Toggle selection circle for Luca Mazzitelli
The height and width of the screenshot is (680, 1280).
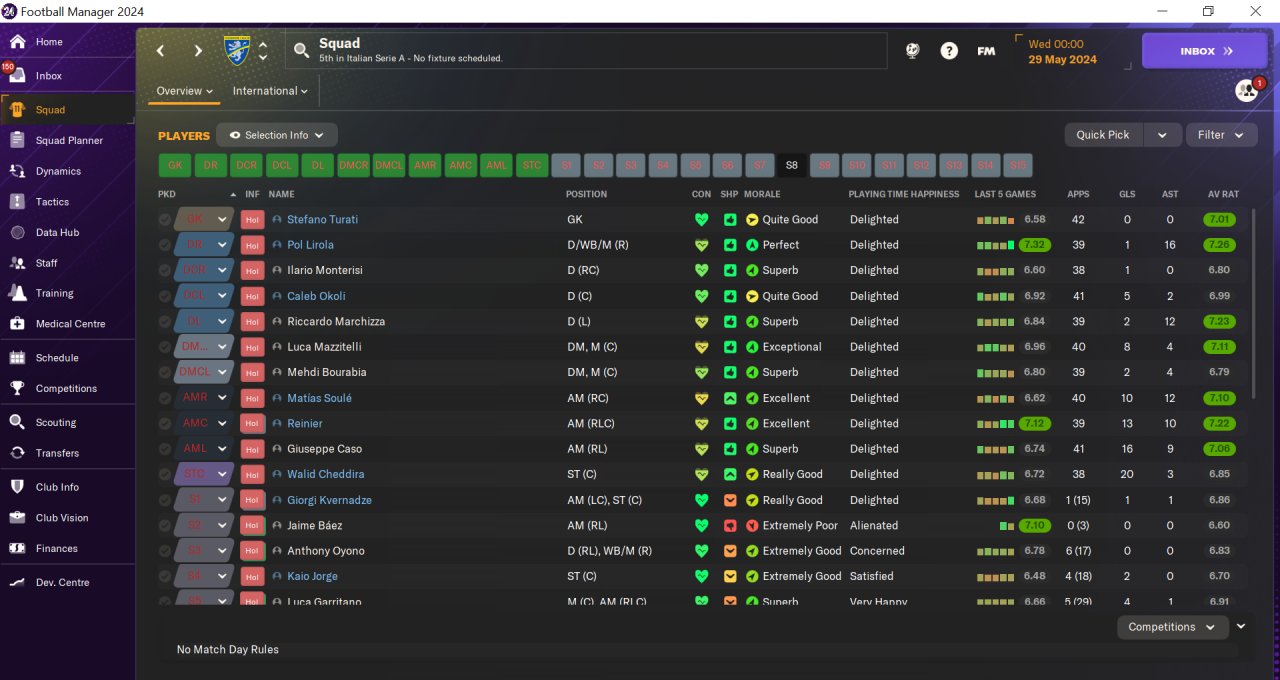[165, 347]
